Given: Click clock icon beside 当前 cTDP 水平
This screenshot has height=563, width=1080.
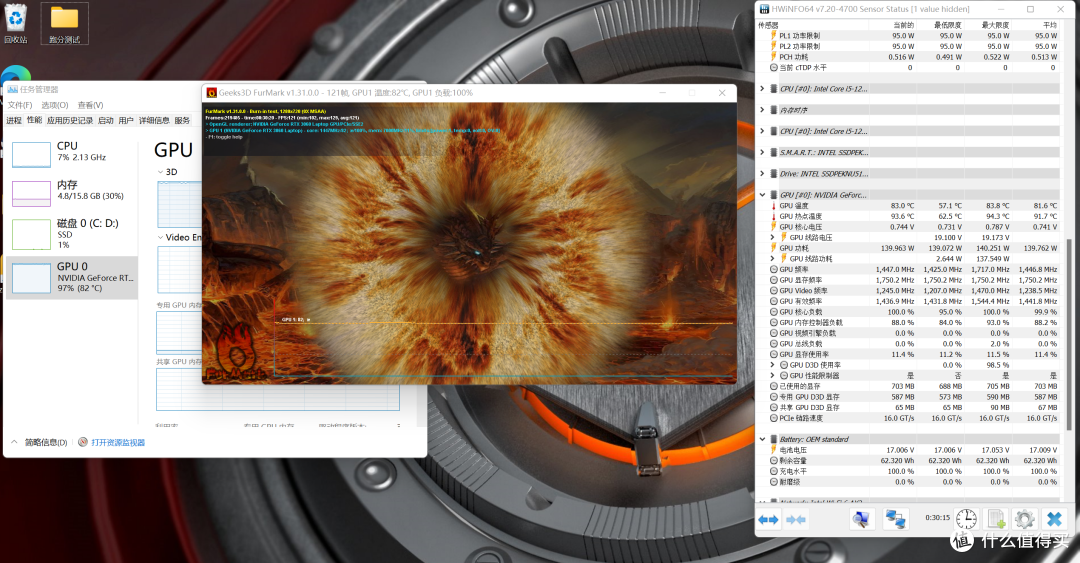Looking at the screenshot, I should click(x=773, y=68).
